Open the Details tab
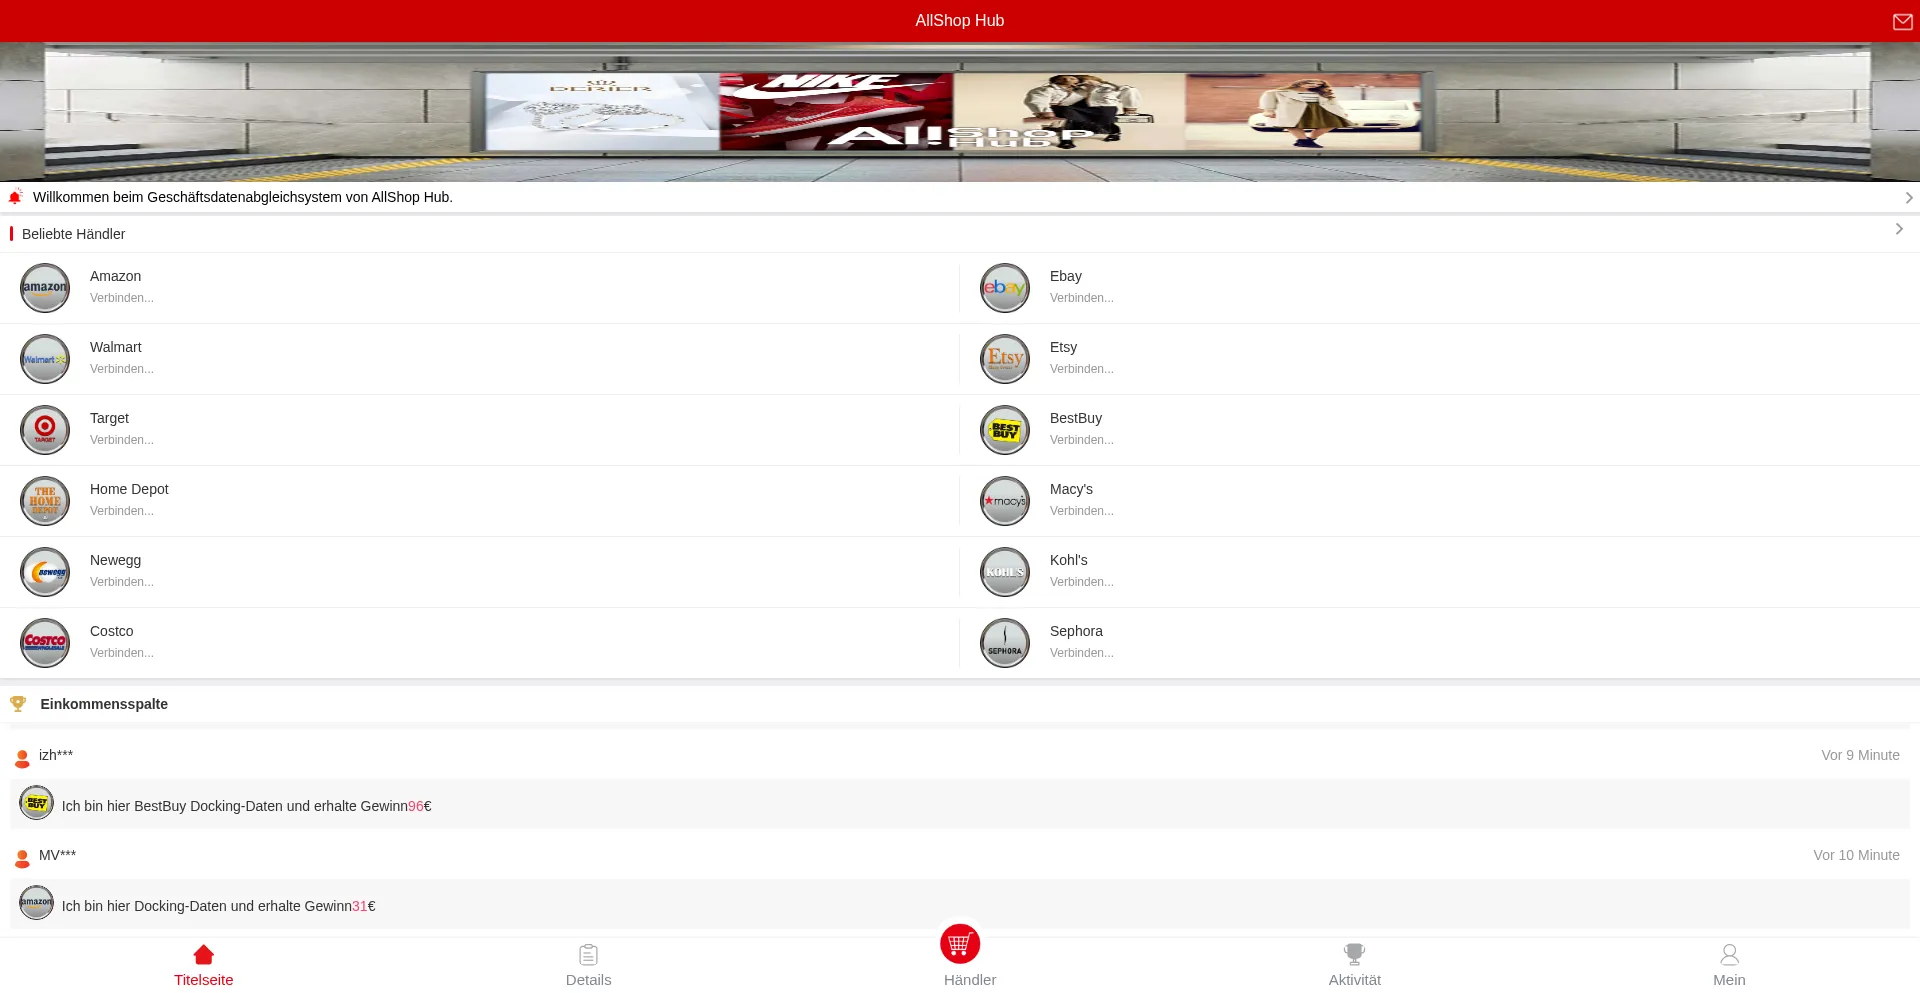The width and height of the screenshot is (1920, 993). [588, 966]
